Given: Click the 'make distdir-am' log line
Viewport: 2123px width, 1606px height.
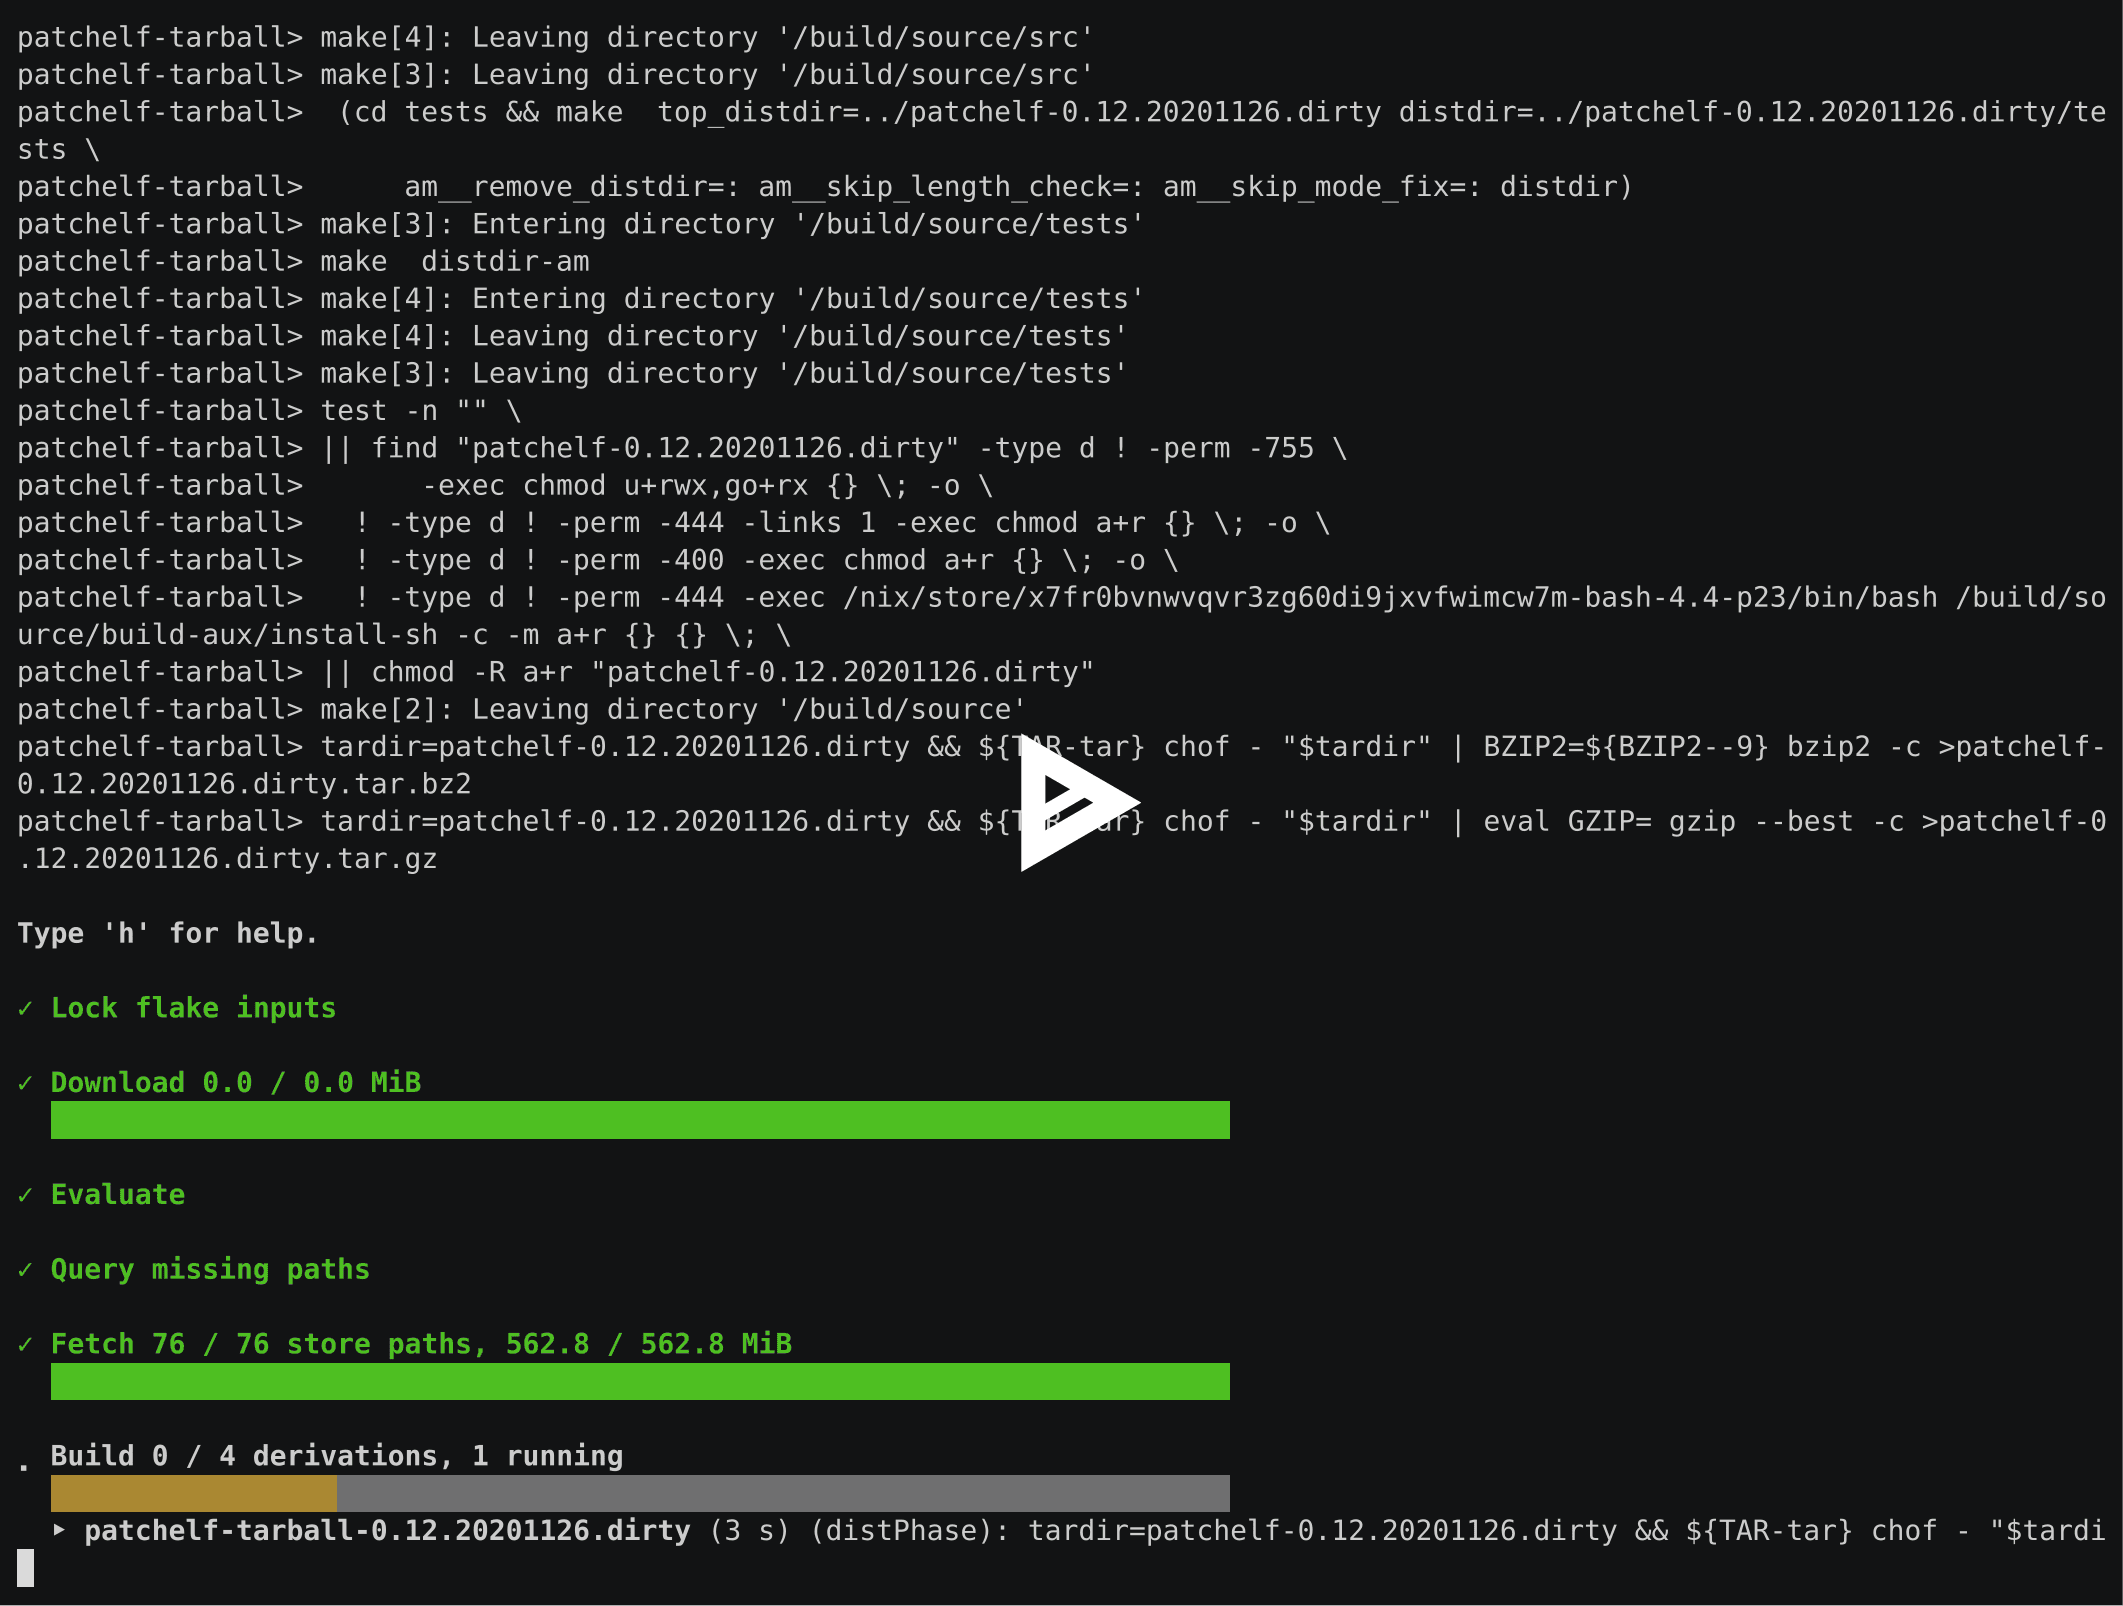Looking at the screenshot, I should click(304, 262).
